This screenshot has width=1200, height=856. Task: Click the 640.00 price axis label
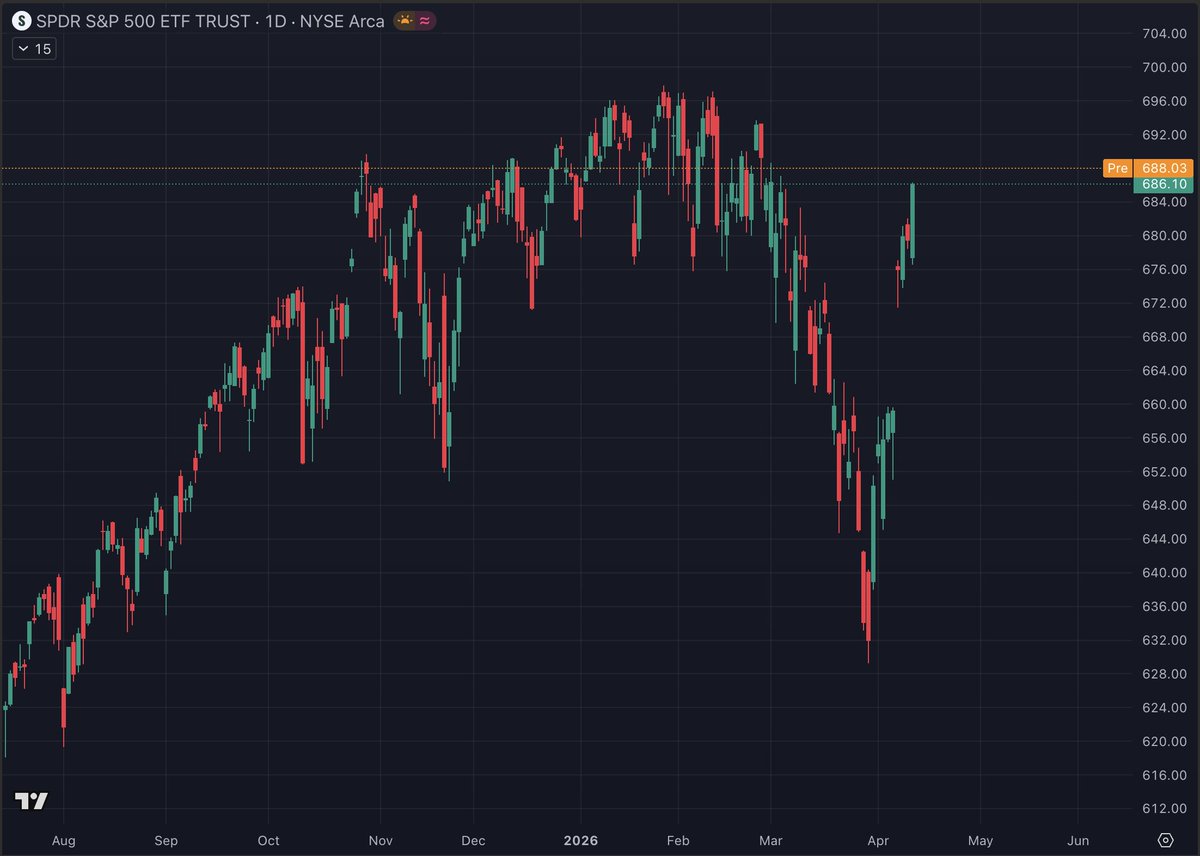[1163, 573]
